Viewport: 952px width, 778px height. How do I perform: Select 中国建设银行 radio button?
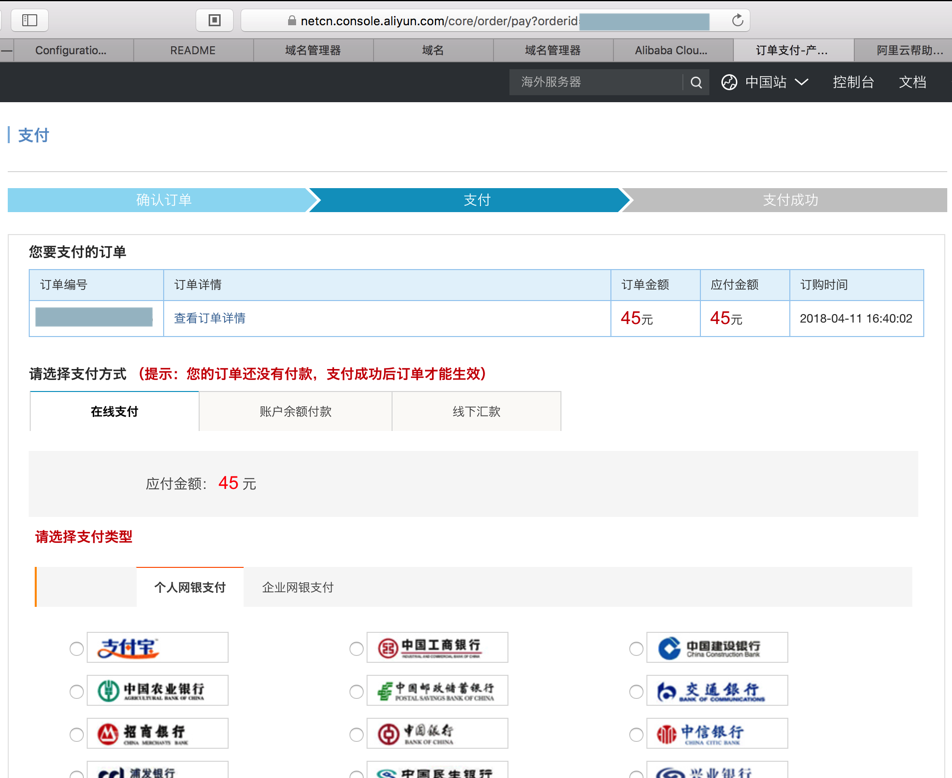pos(636,649)
